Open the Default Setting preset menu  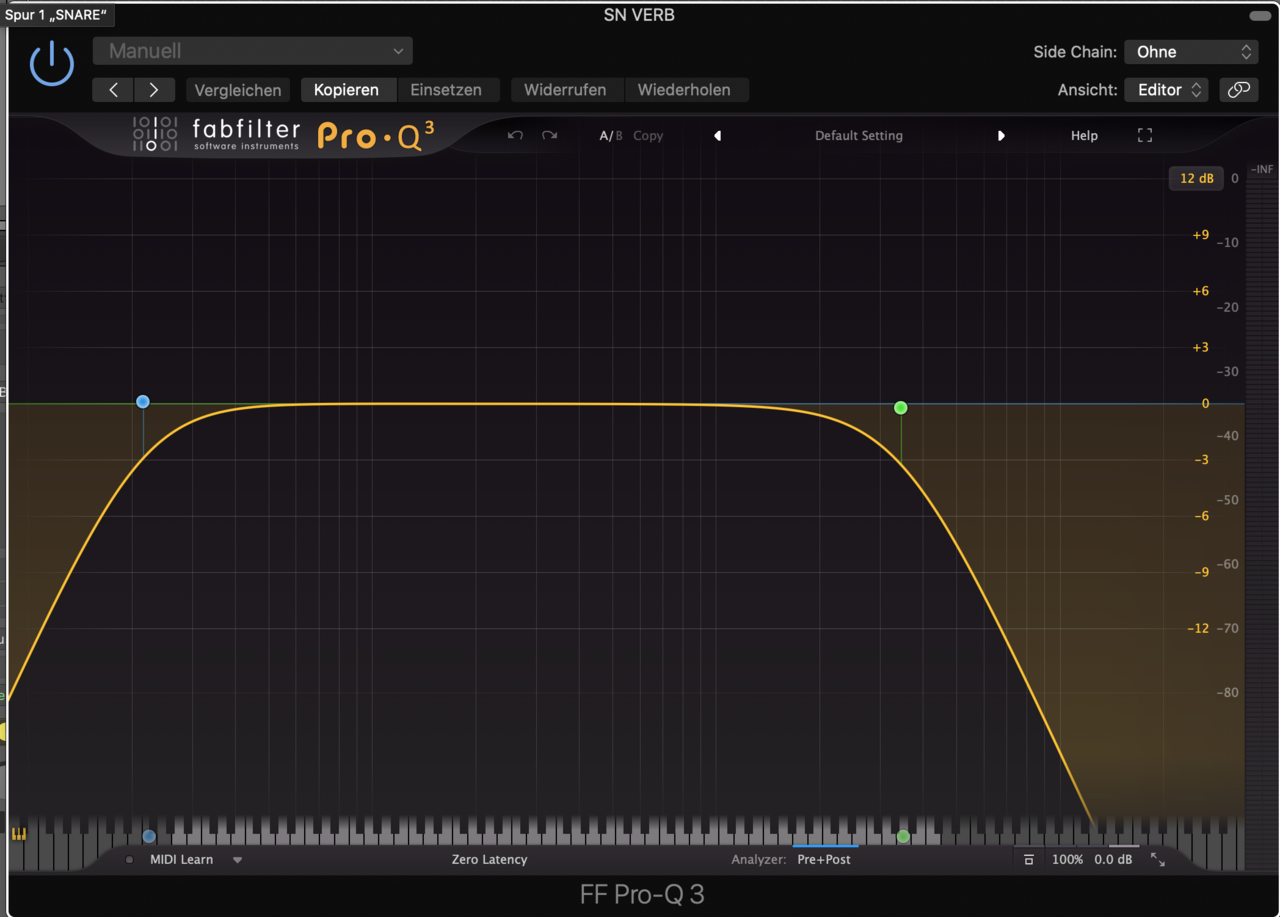pos(858,136)
